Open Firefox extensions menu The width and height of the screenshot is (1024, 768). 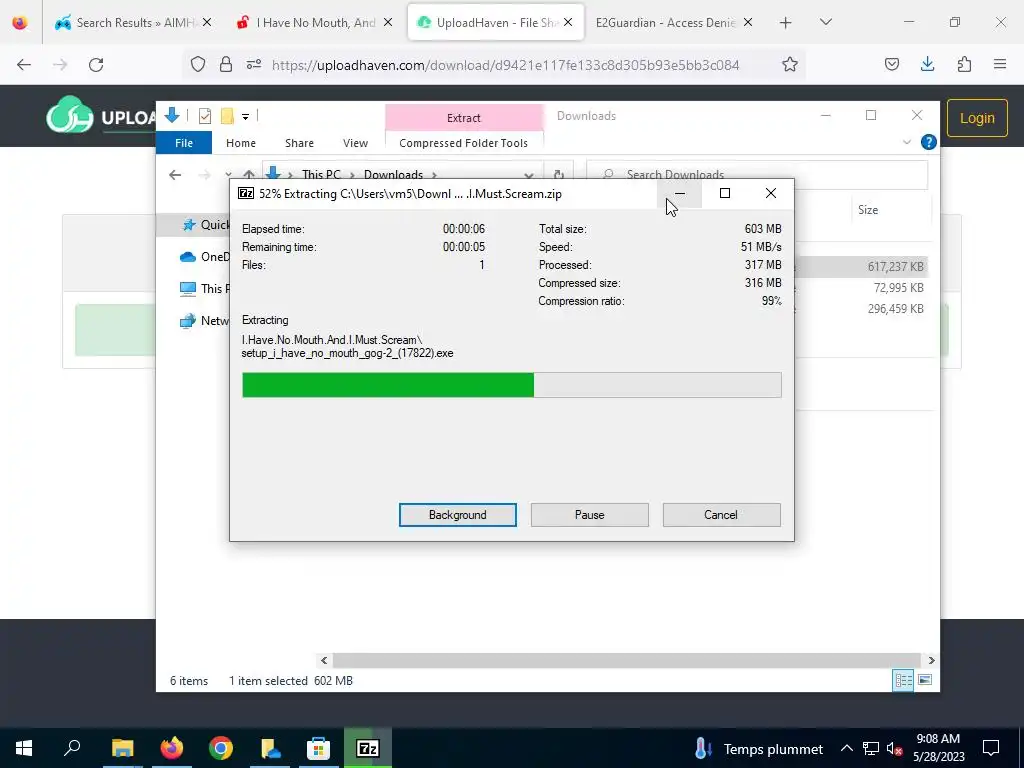(964, 64)
